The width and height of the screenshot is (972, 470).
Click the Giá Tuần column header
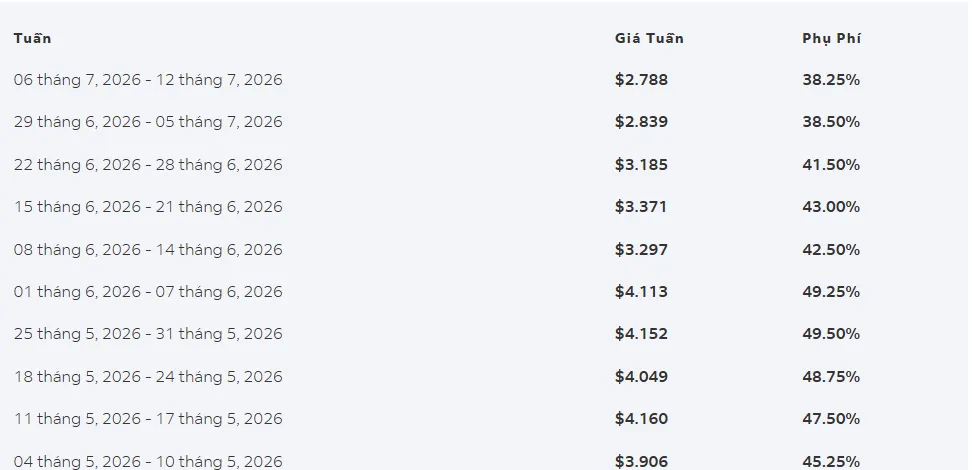coord(649,38)
